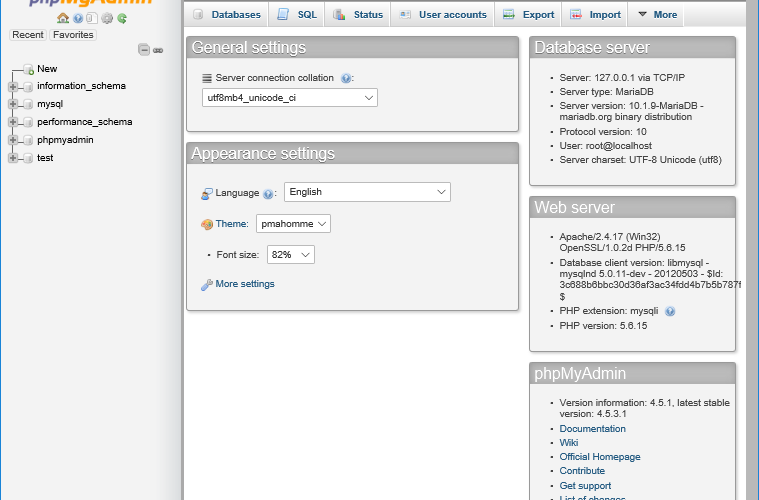759x500 pixels.
Task: Click the Recent button
Action: click(x=28, y=35)
